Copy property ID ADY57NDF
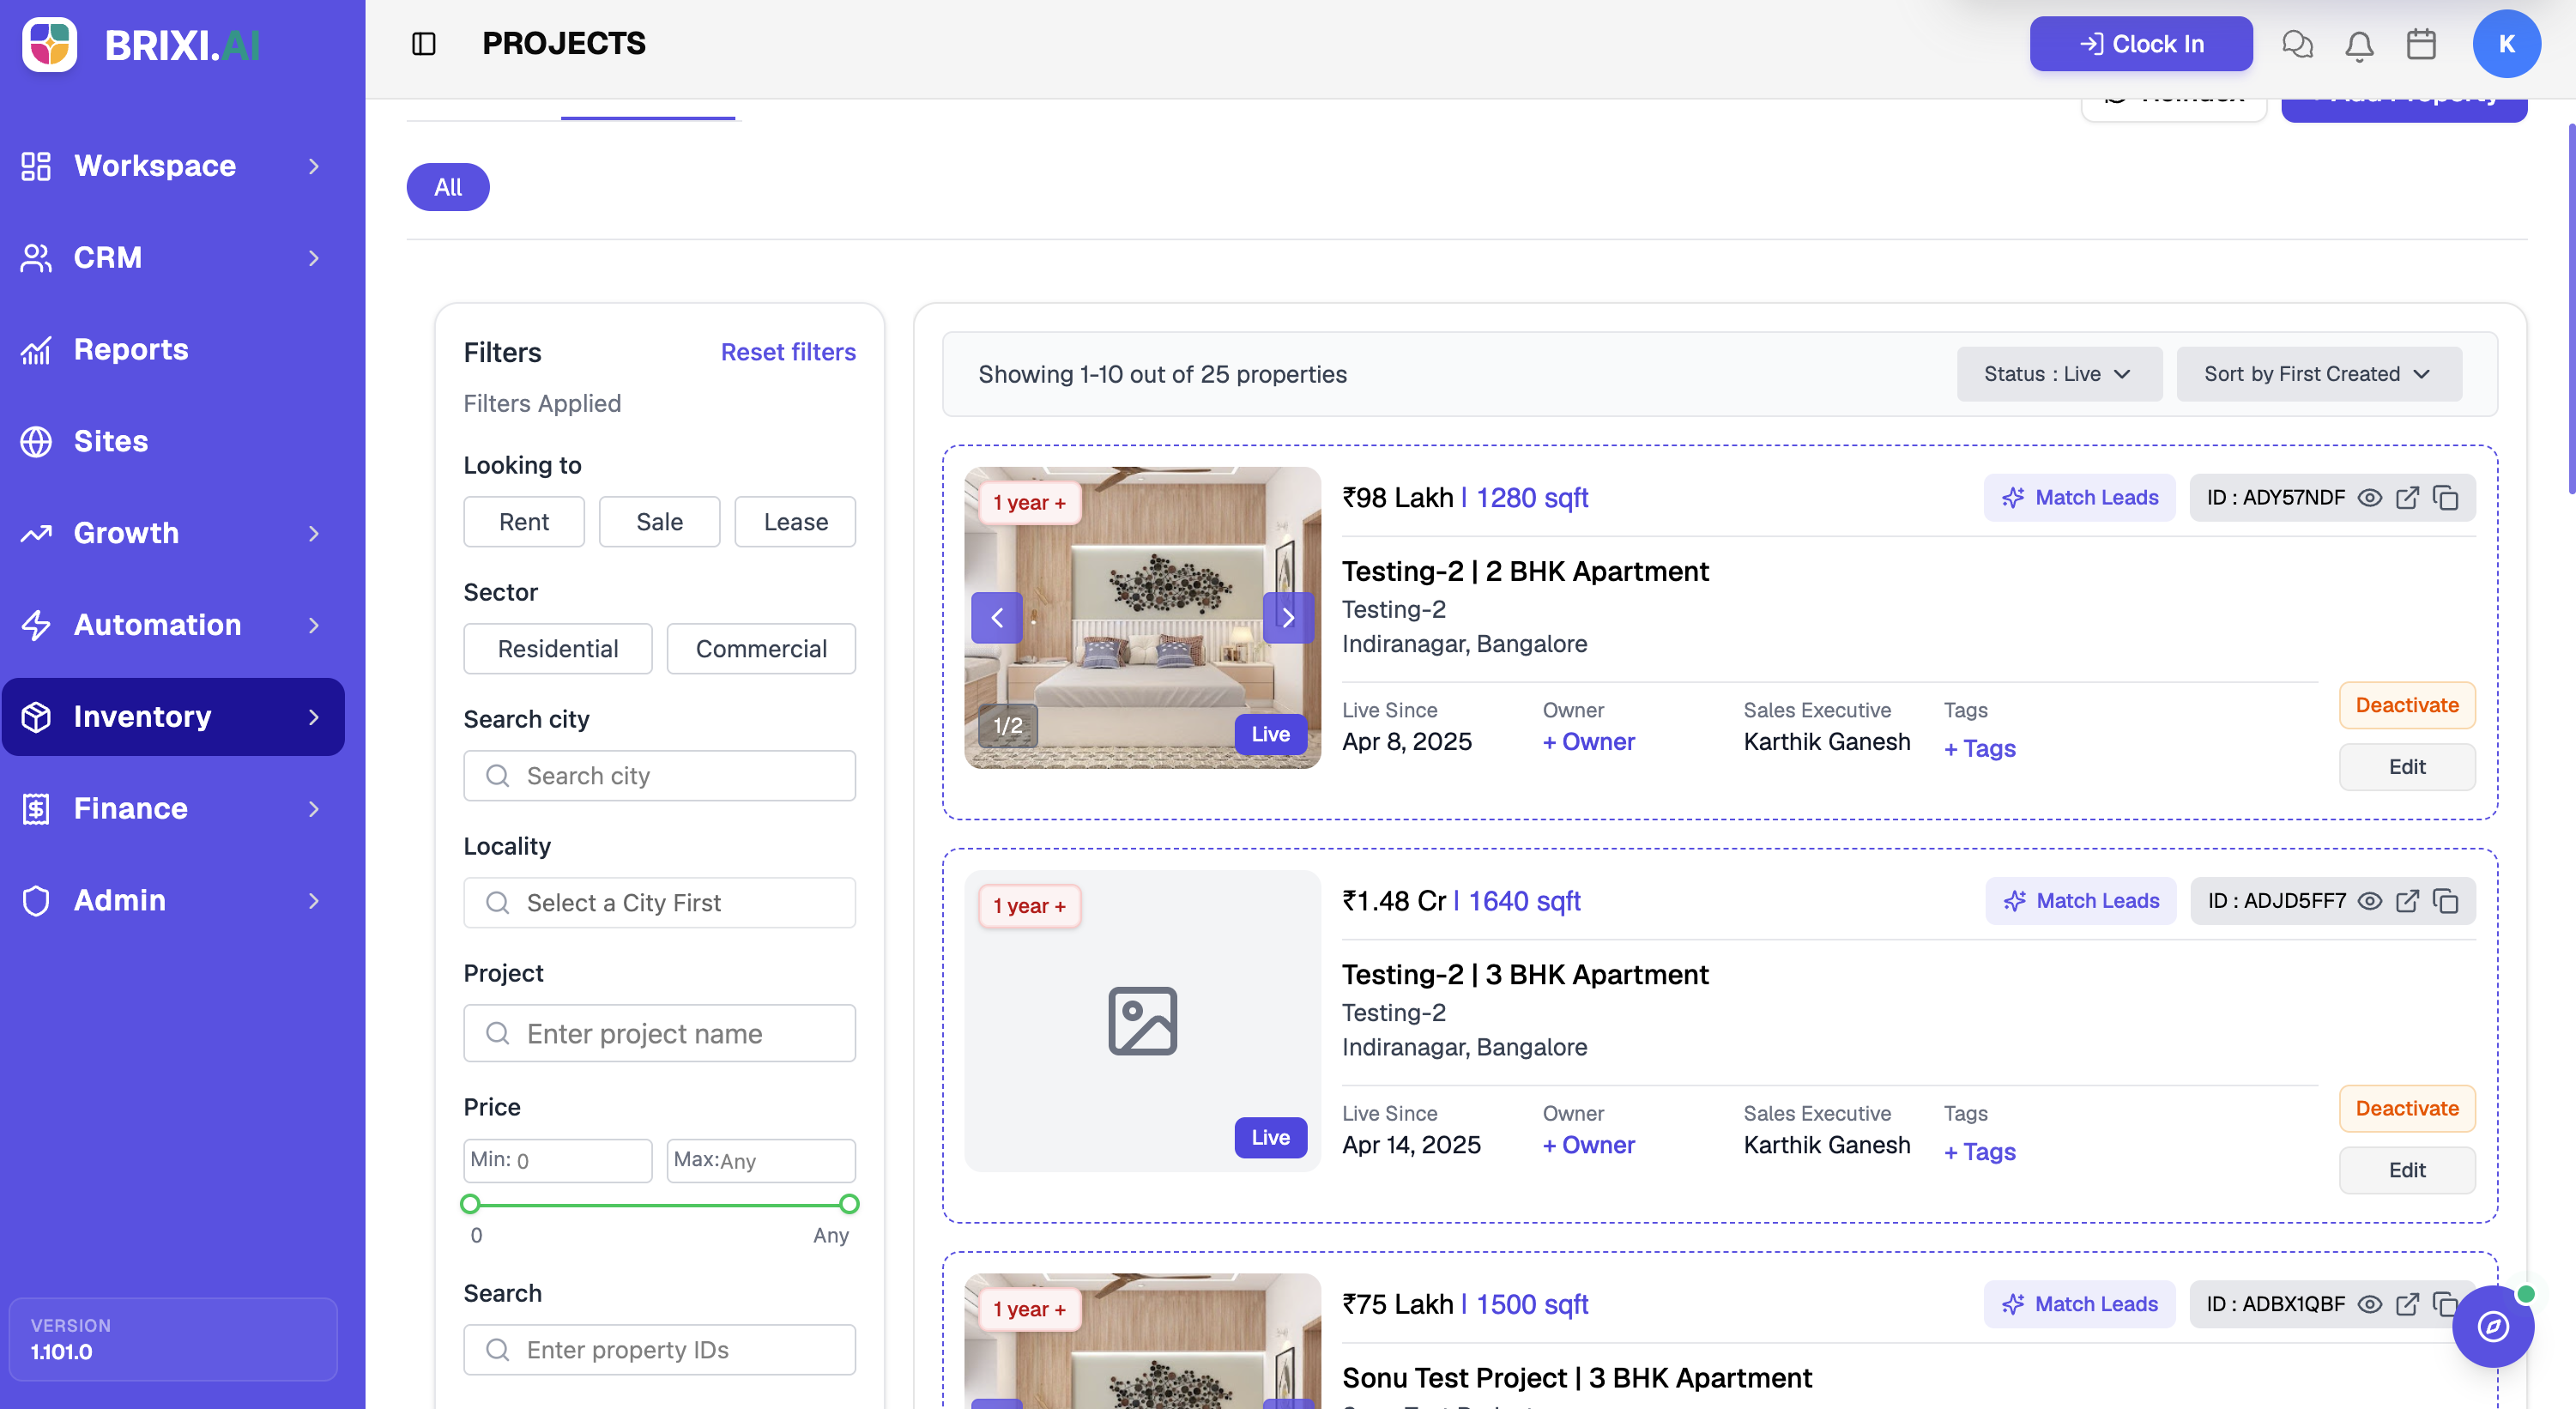This screenshot has height=1409, width=2576. click(2445, 498)
